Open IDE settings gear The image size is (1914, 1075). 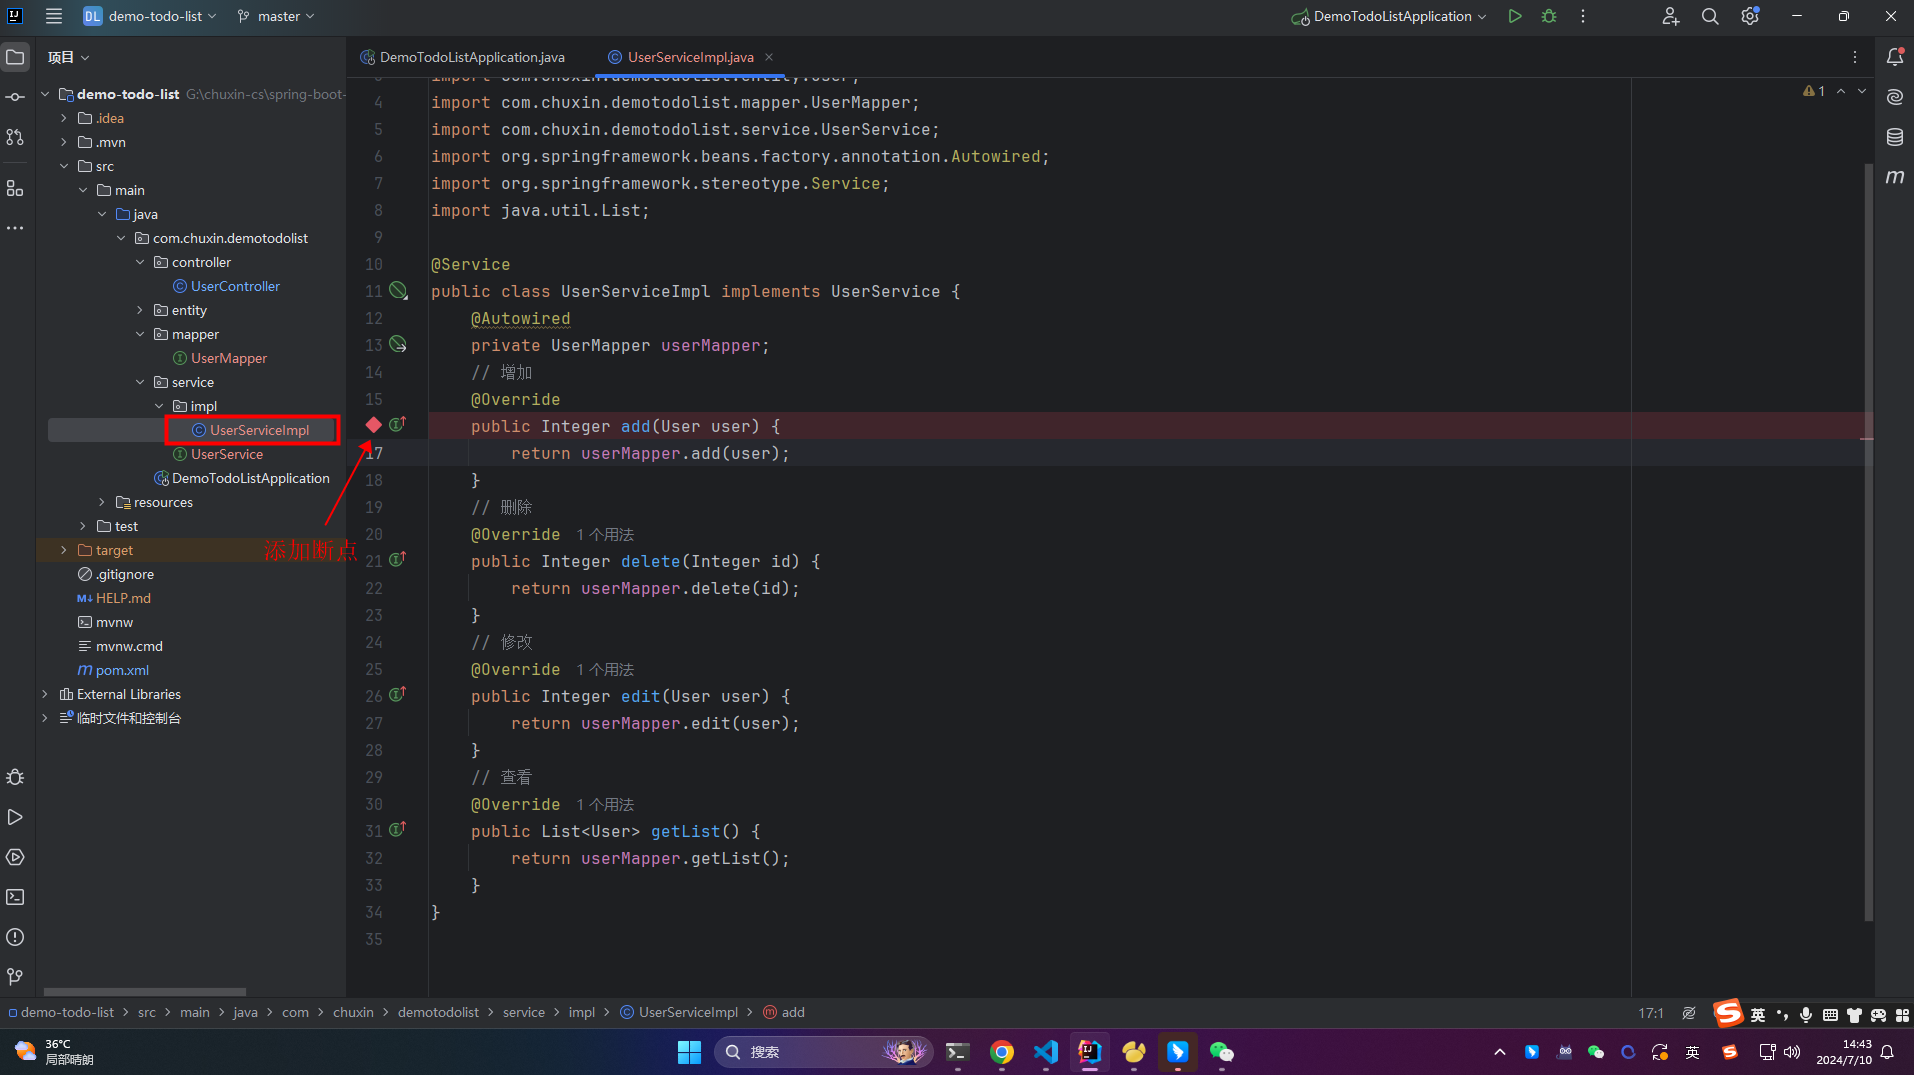(1750, 16)
